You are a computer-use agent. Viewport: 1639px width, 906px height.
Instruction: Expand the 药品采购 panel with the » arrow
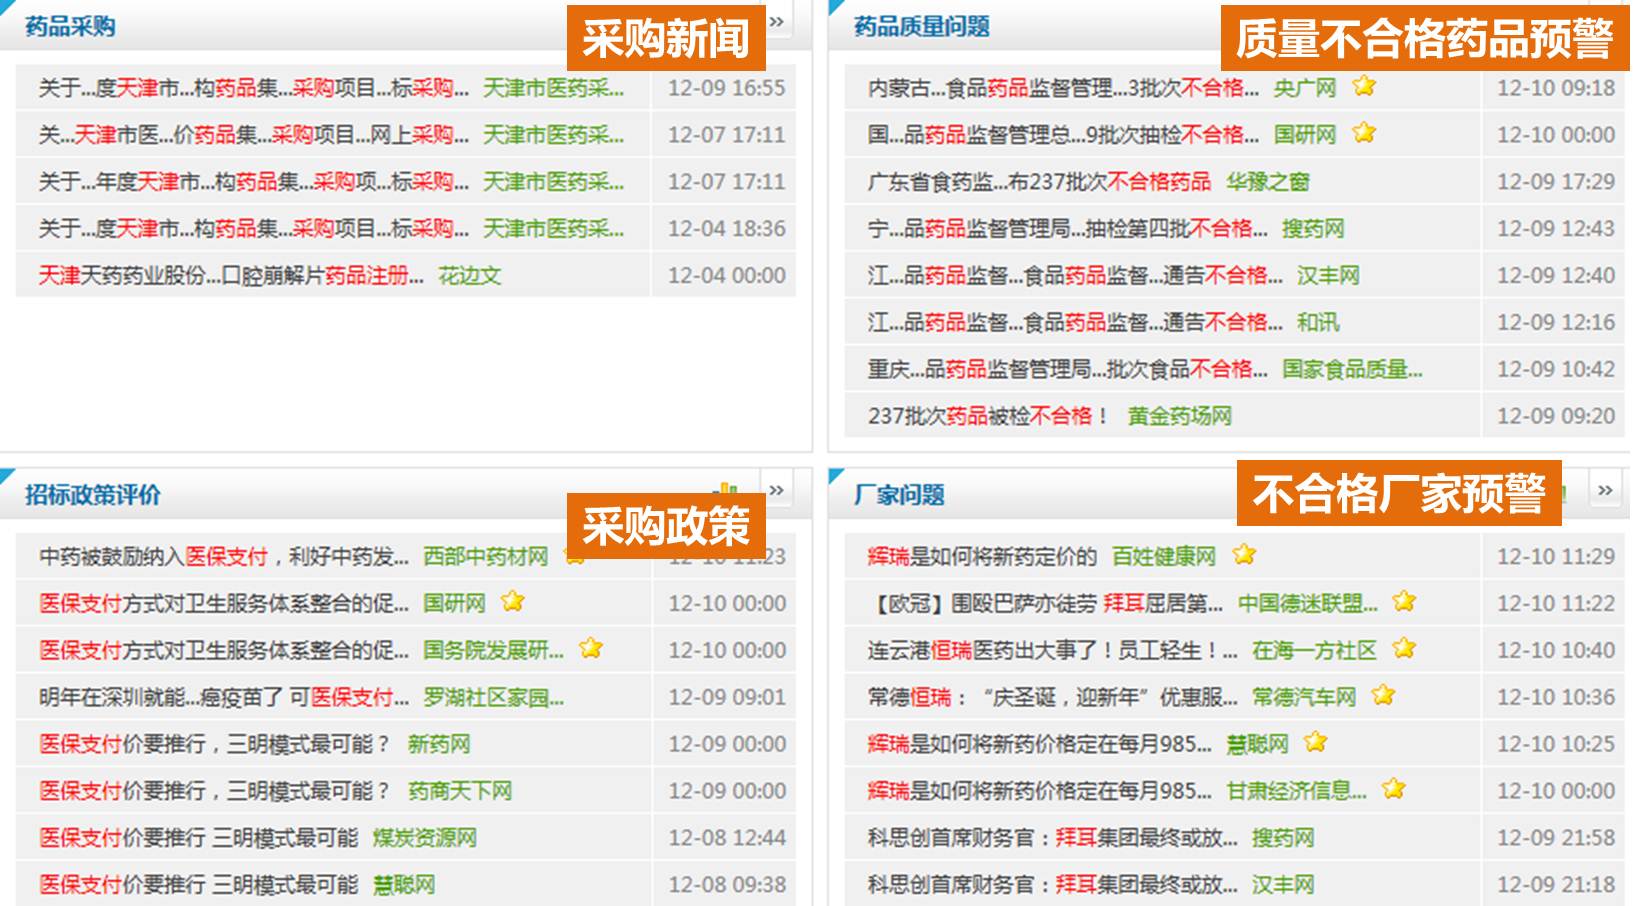pos(777,22)
